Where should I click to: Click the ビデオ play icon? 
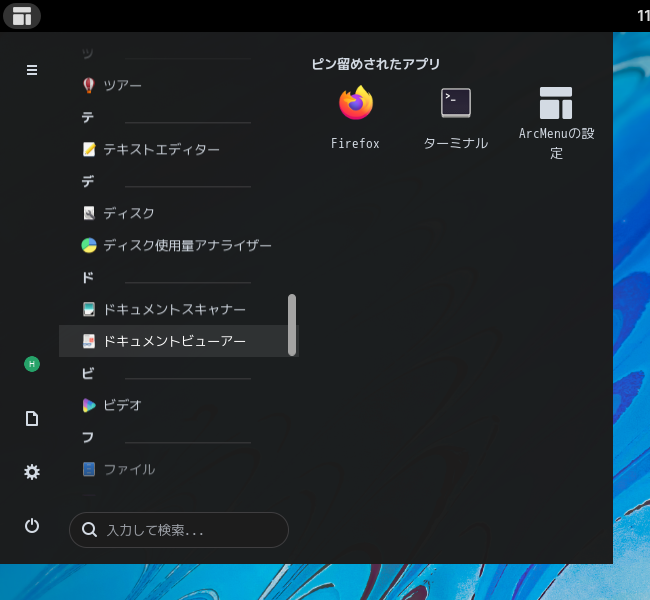(x=89, y=405)
